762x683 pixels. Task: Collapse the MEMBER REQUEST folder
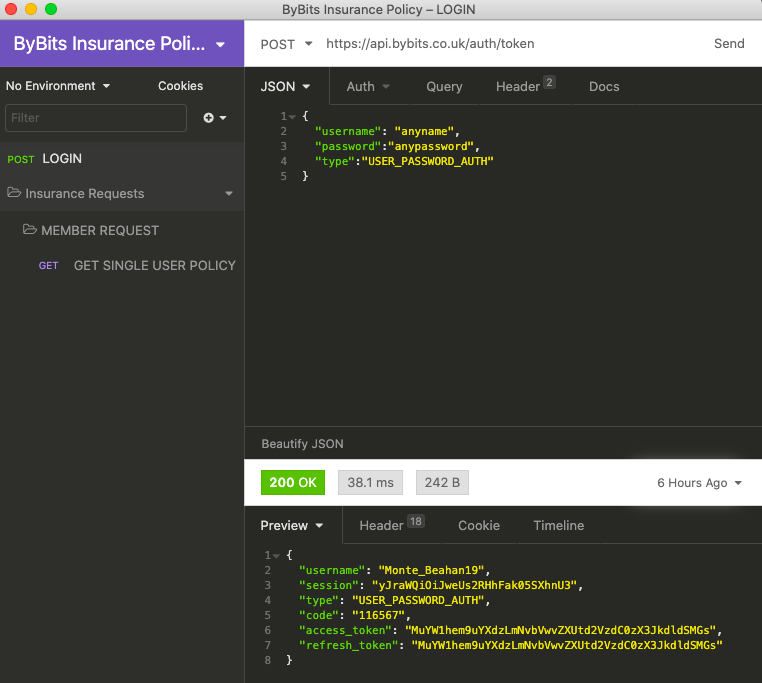[x=91, y=230]
